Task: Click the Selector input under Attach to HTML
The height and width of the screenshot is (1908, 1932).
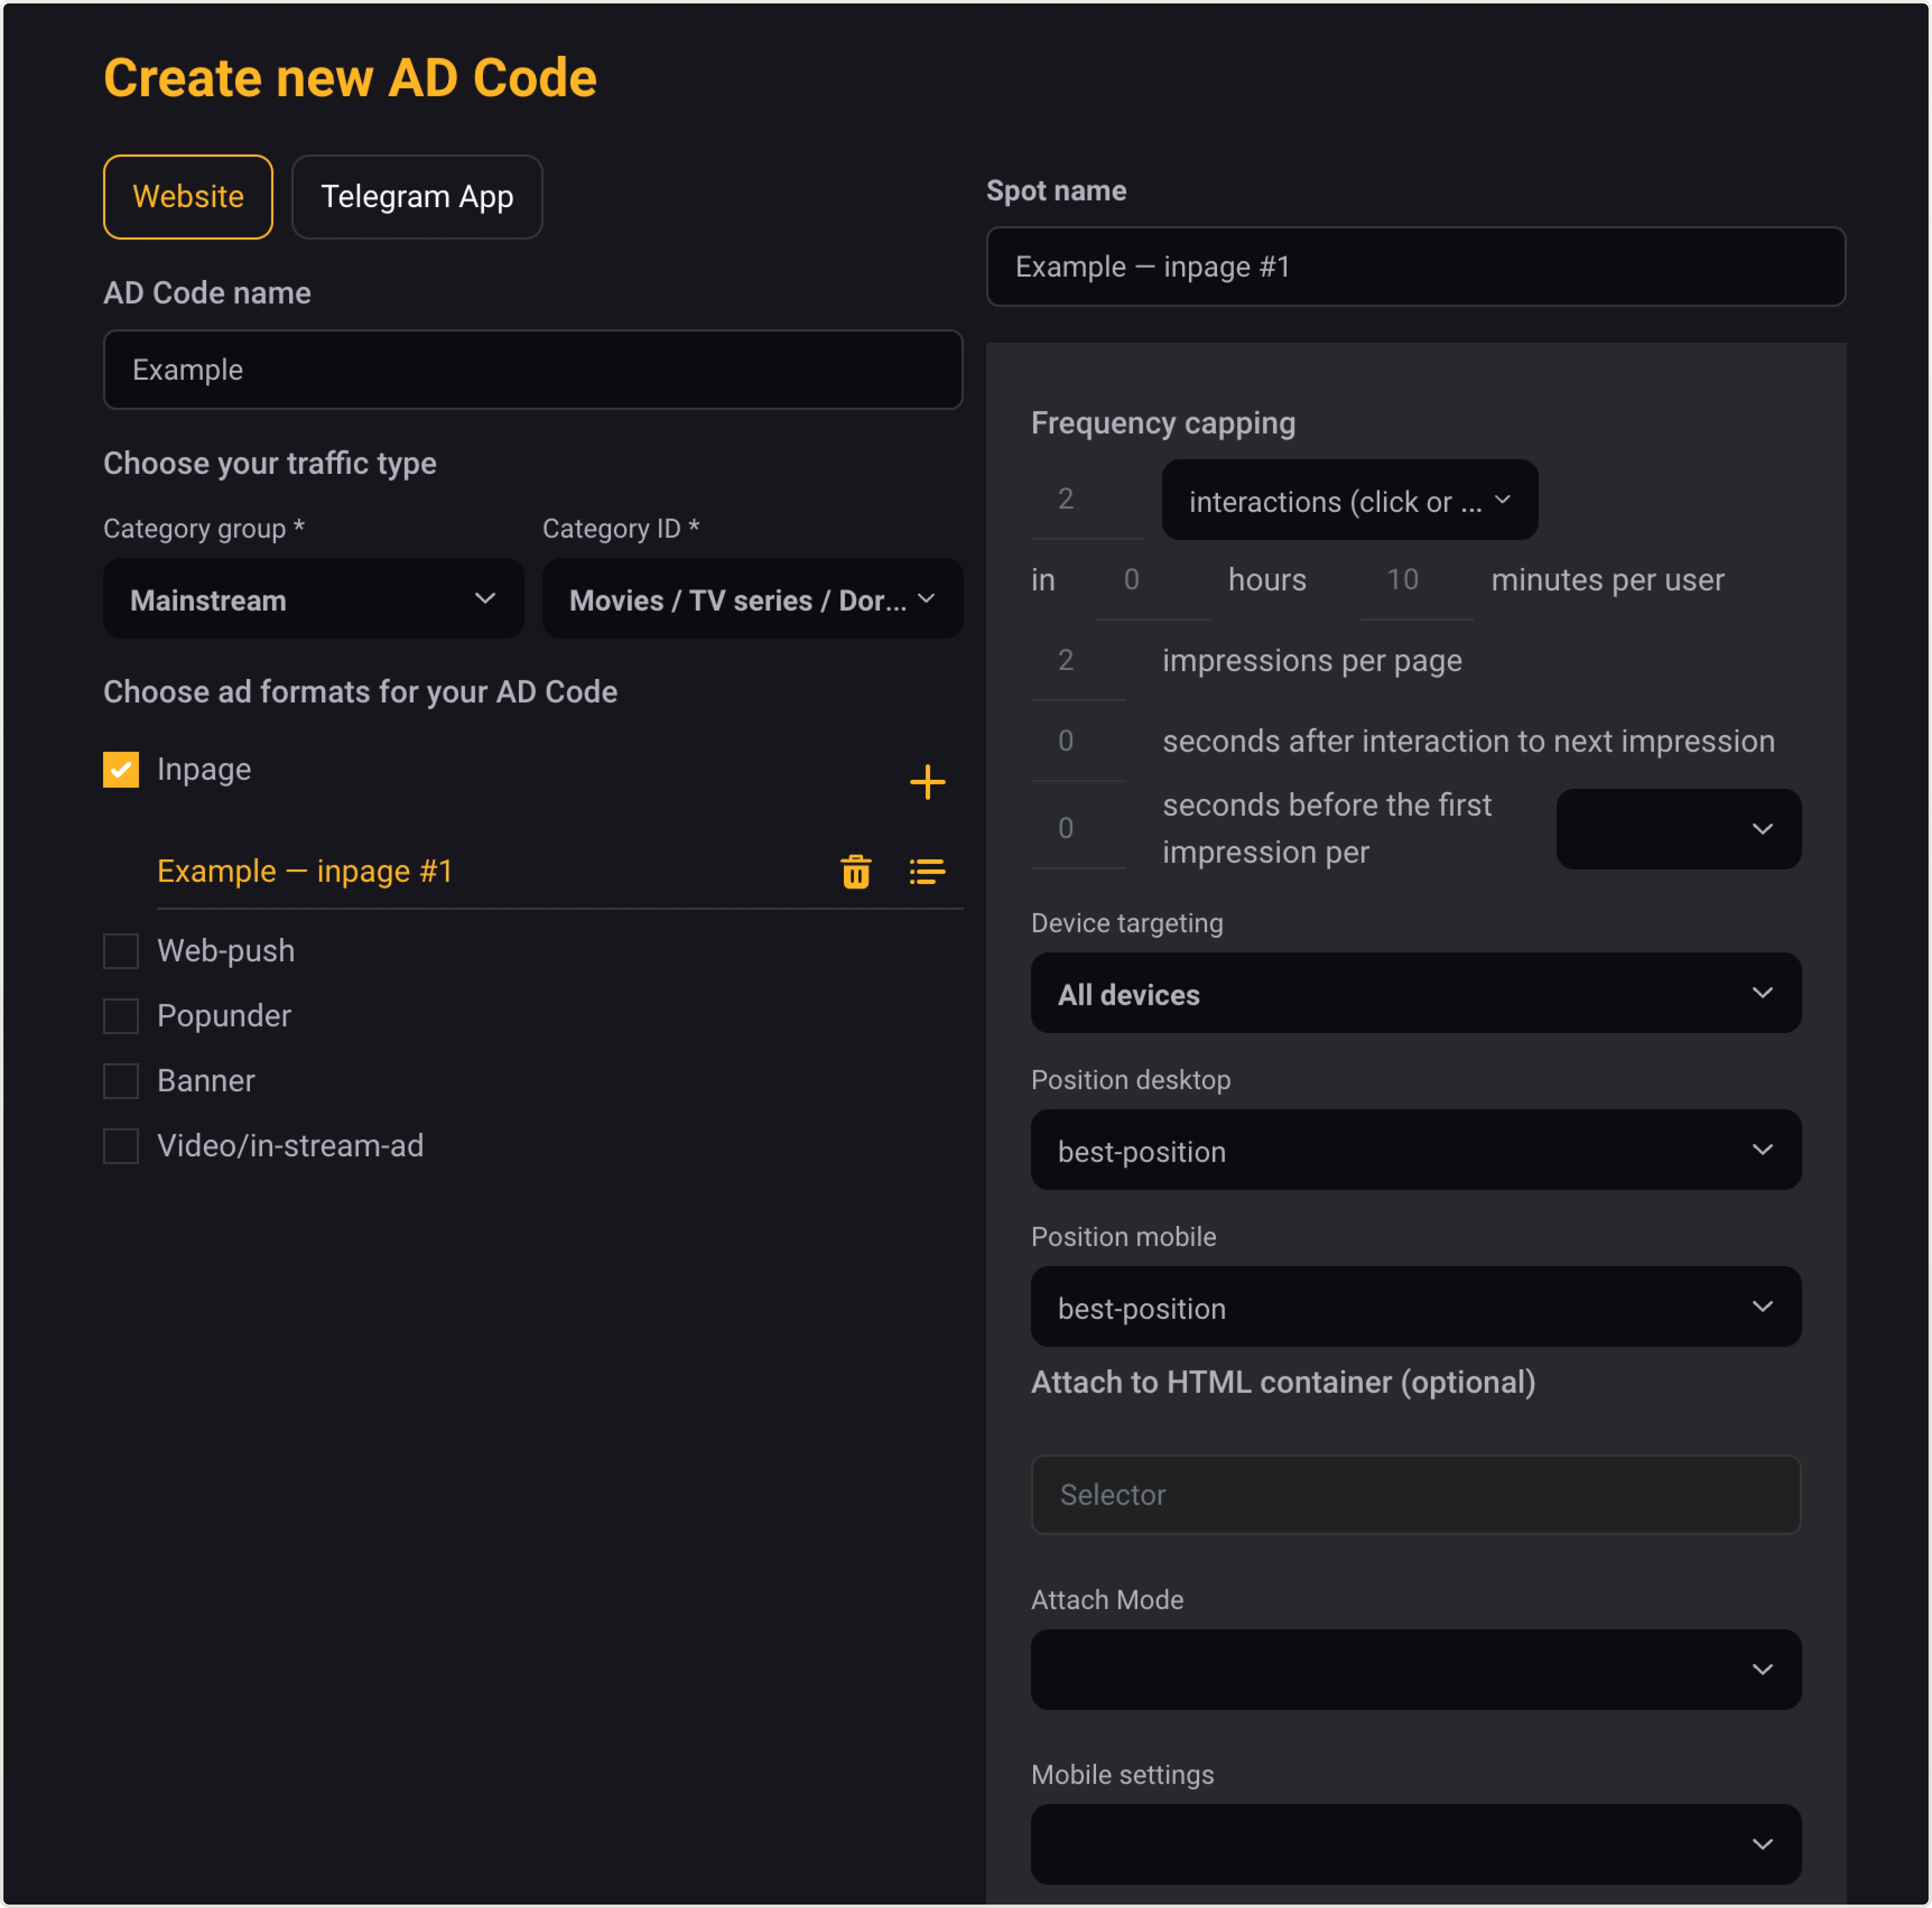Action: [x=1414, y=1495]
